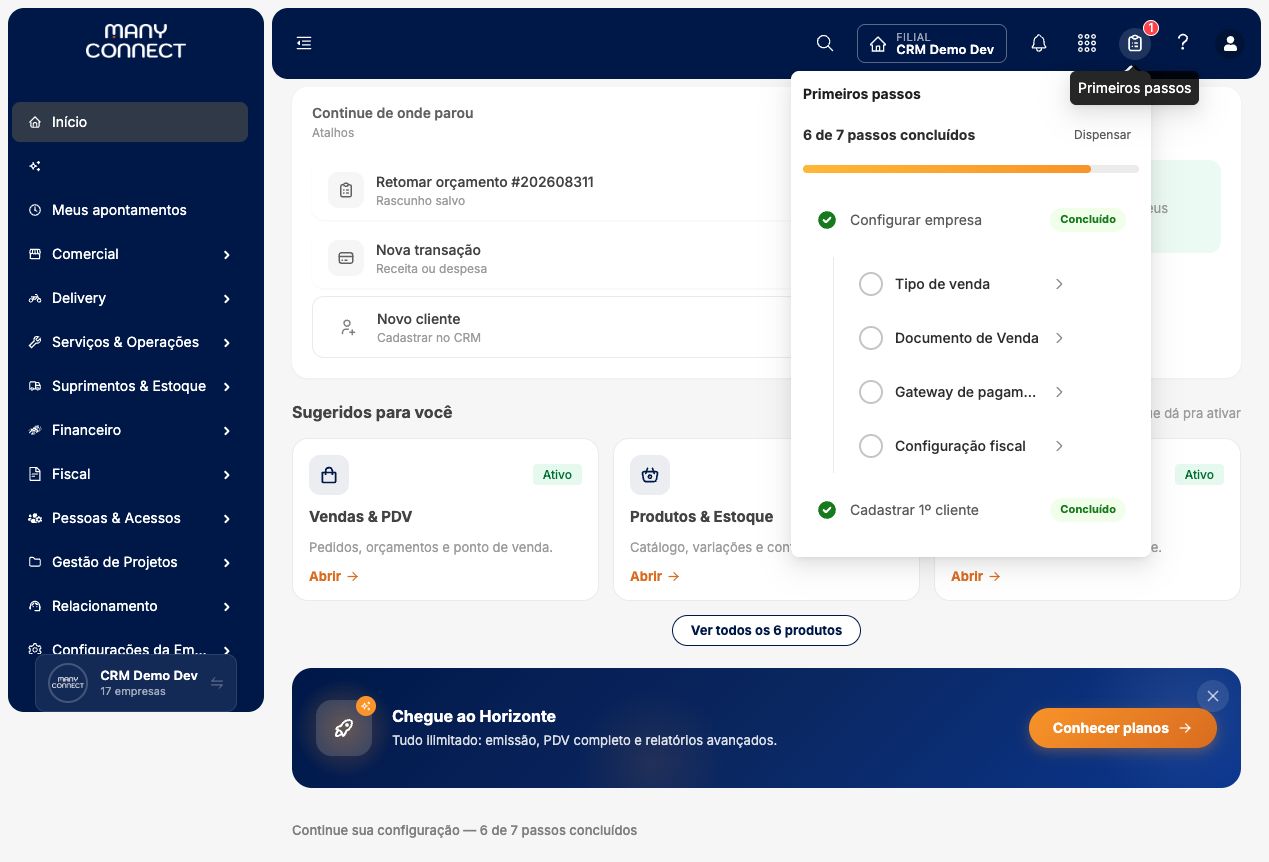Click the Fiscal document icon in sidebar
The width and height of the screenshot is (1269, 862).
click(x=35, y=474)
